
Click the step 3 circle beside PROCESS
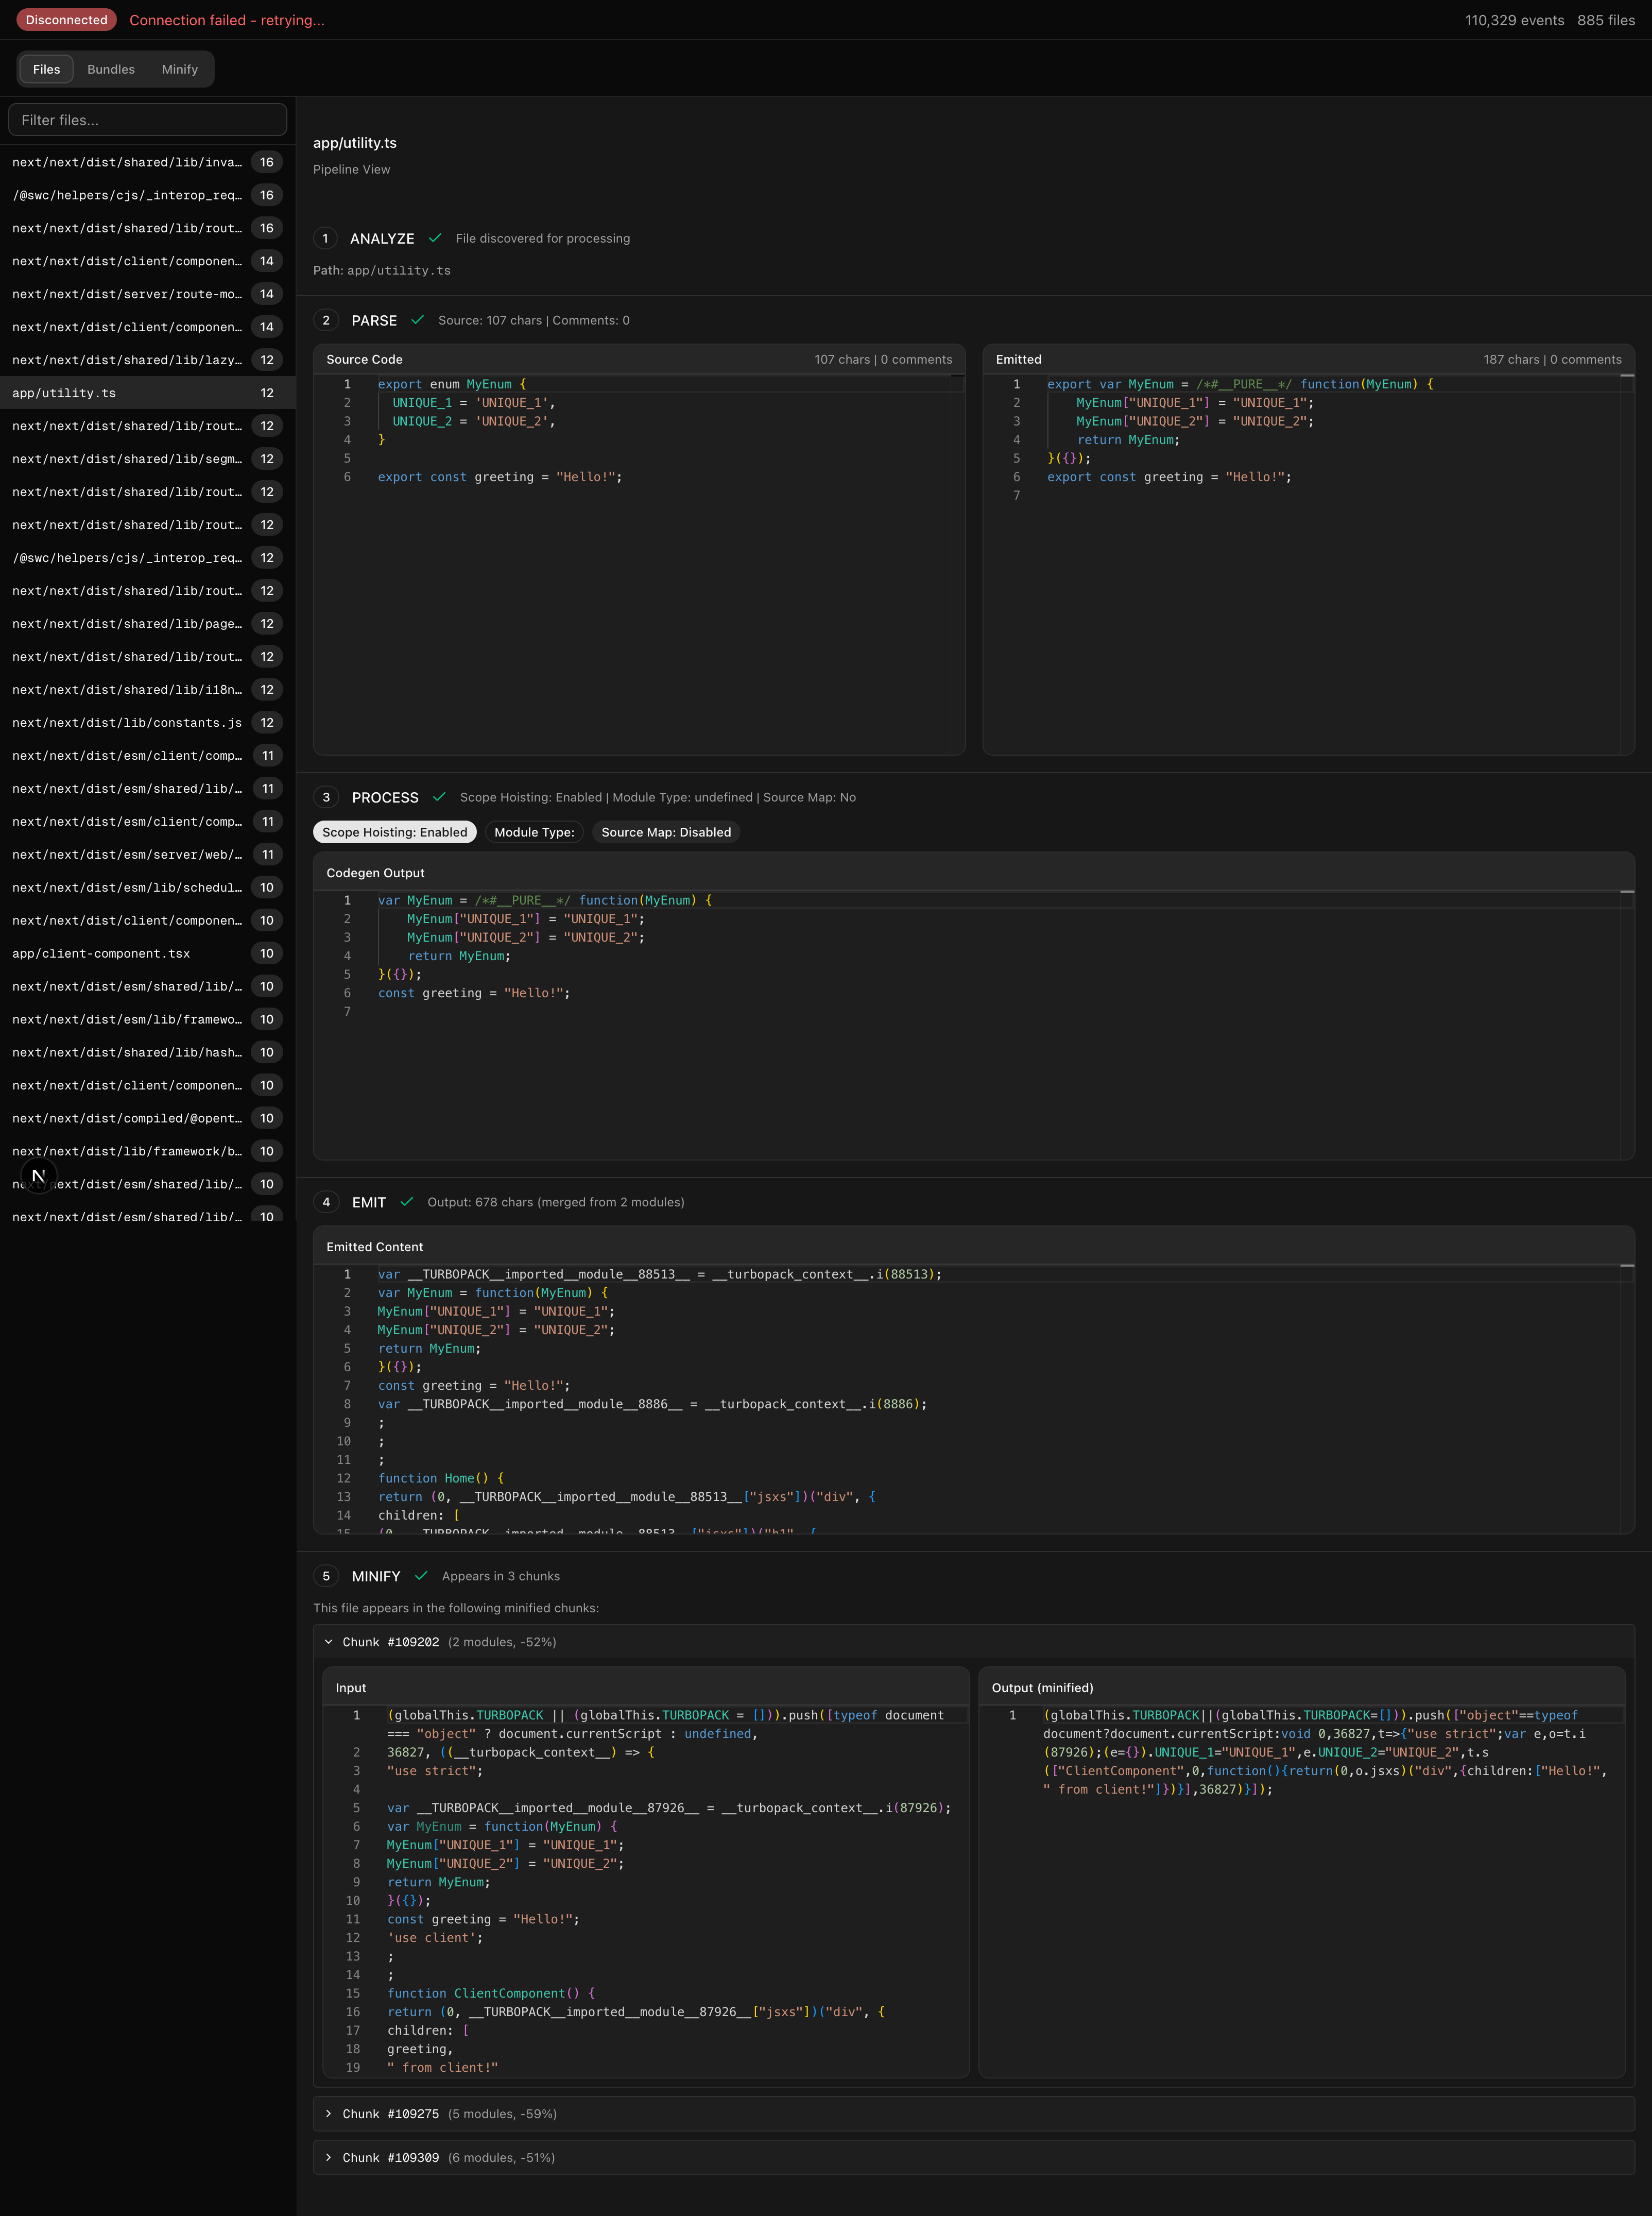click(x=326, y=797)
